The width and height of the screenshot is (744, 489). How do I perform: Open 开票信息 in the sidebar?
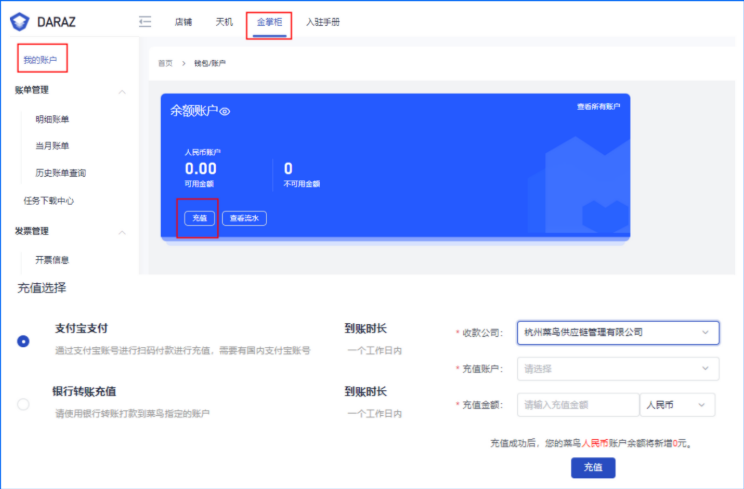52,259
